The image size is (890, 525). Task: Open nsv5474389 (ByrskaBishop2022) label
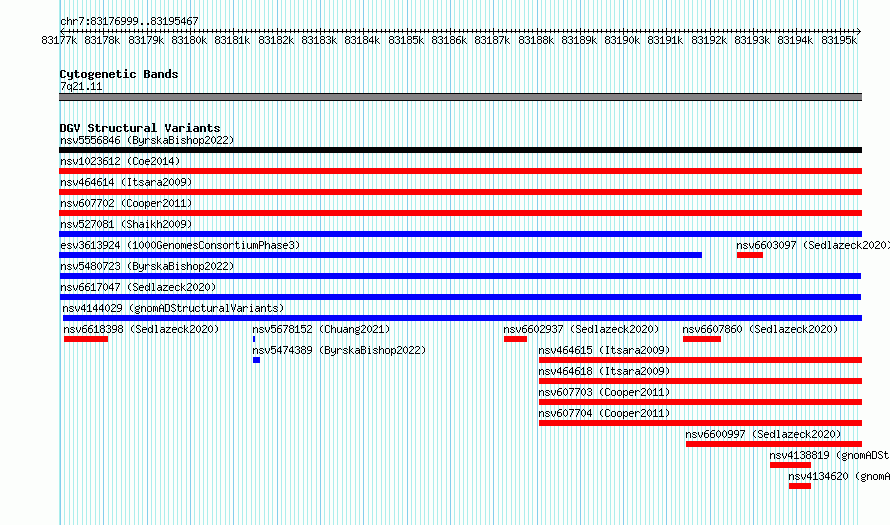coord(339,350)
